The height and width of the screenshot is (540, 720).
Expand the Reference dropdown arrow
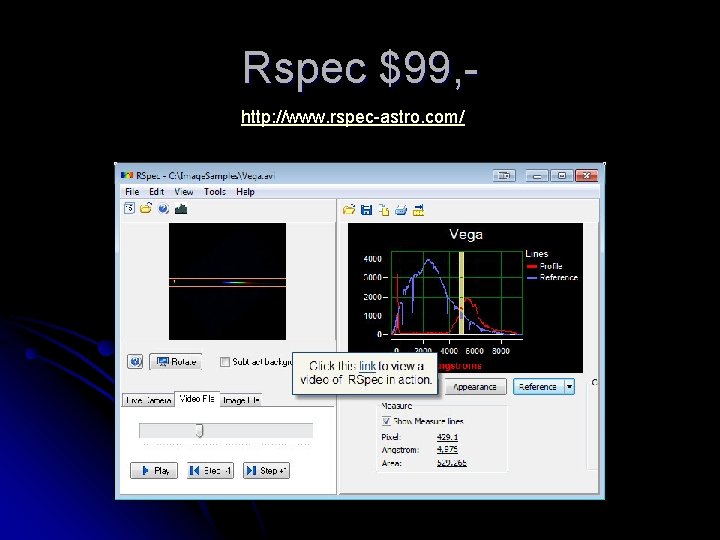tap(569, 387)
